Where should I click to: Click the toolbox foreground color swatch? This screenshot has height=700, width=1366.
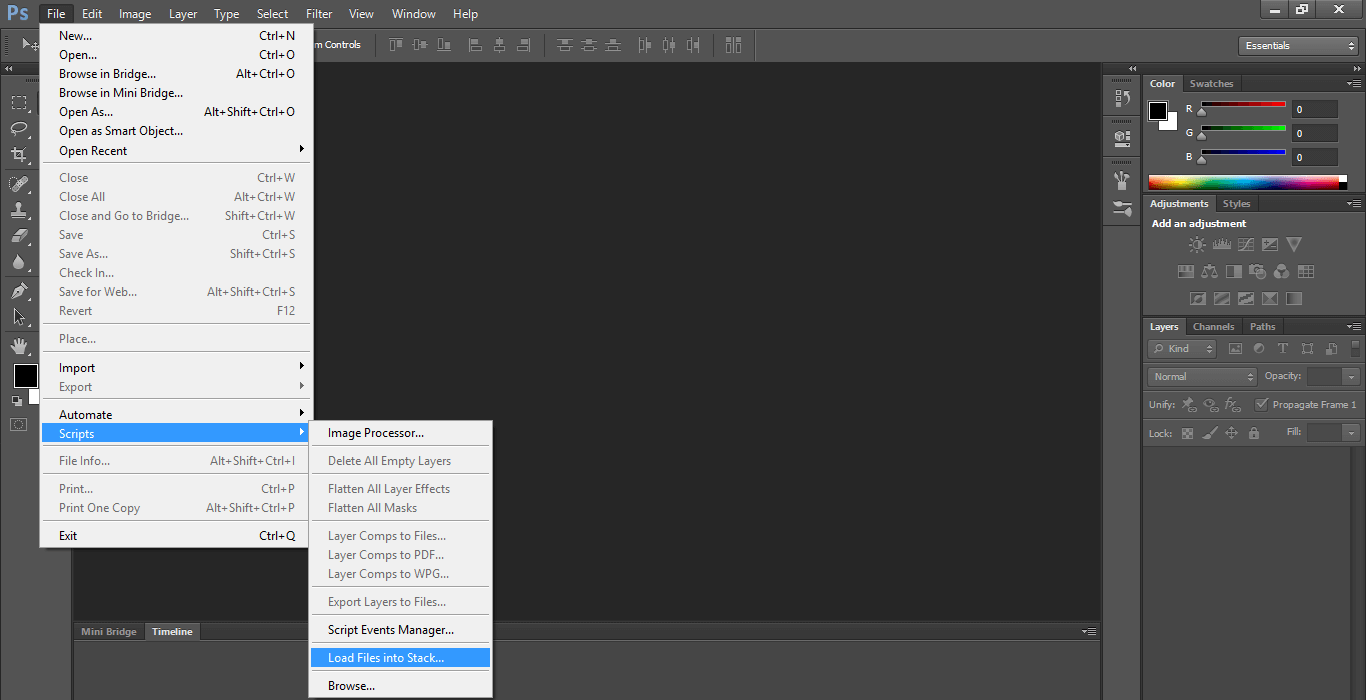[x=25, y=376]
